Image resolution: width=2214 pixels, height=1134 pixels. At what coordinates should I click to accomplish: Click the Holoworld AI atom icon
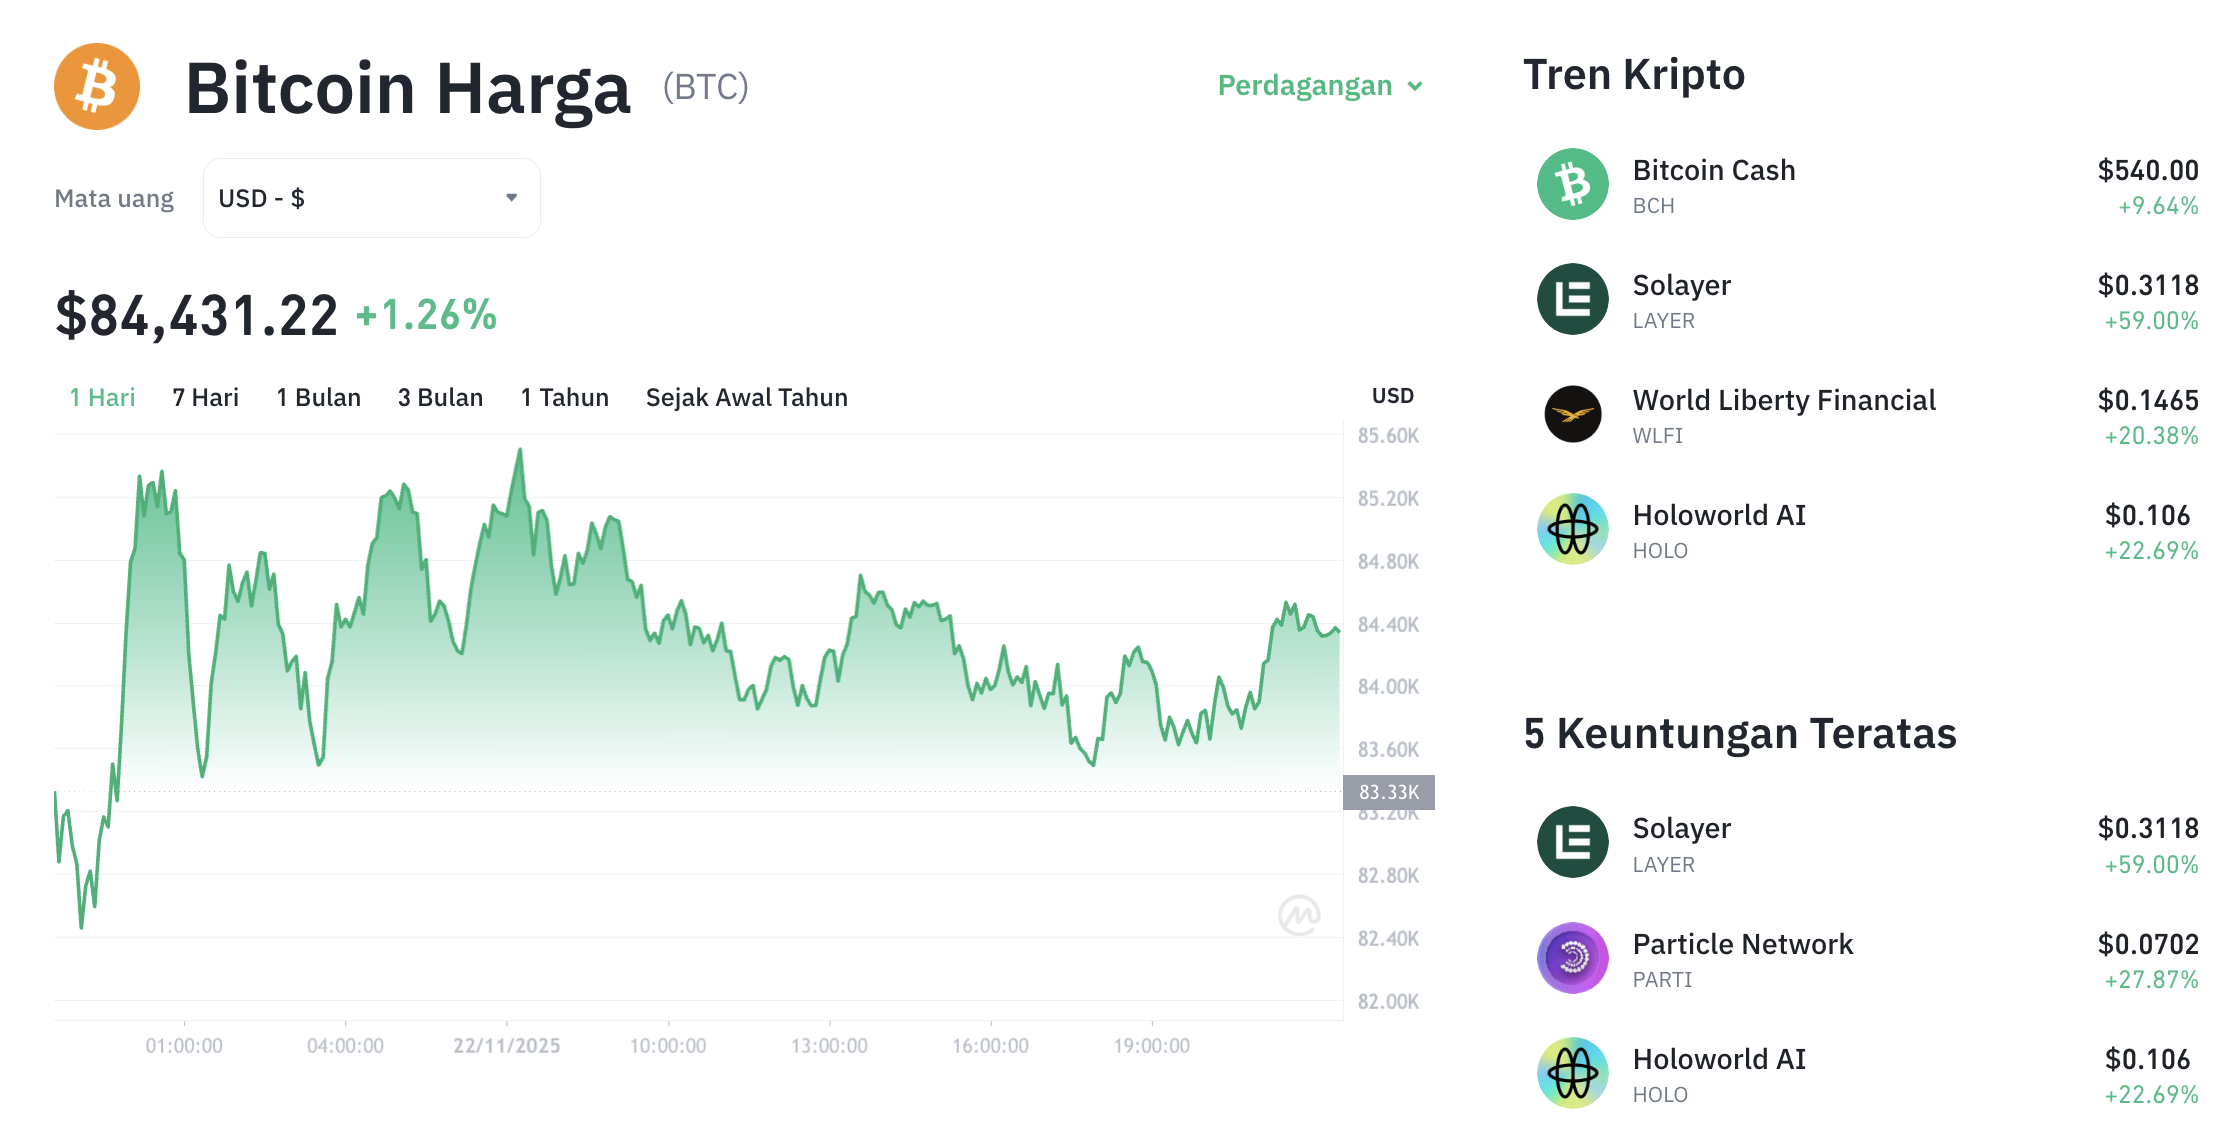[1571, 529]
